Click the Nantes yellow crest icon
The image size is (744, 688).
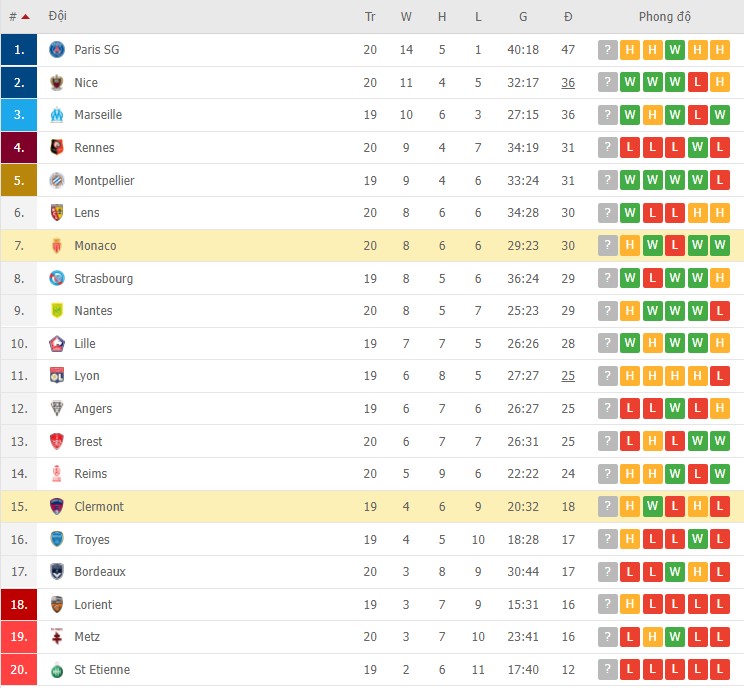coord(57,311)
